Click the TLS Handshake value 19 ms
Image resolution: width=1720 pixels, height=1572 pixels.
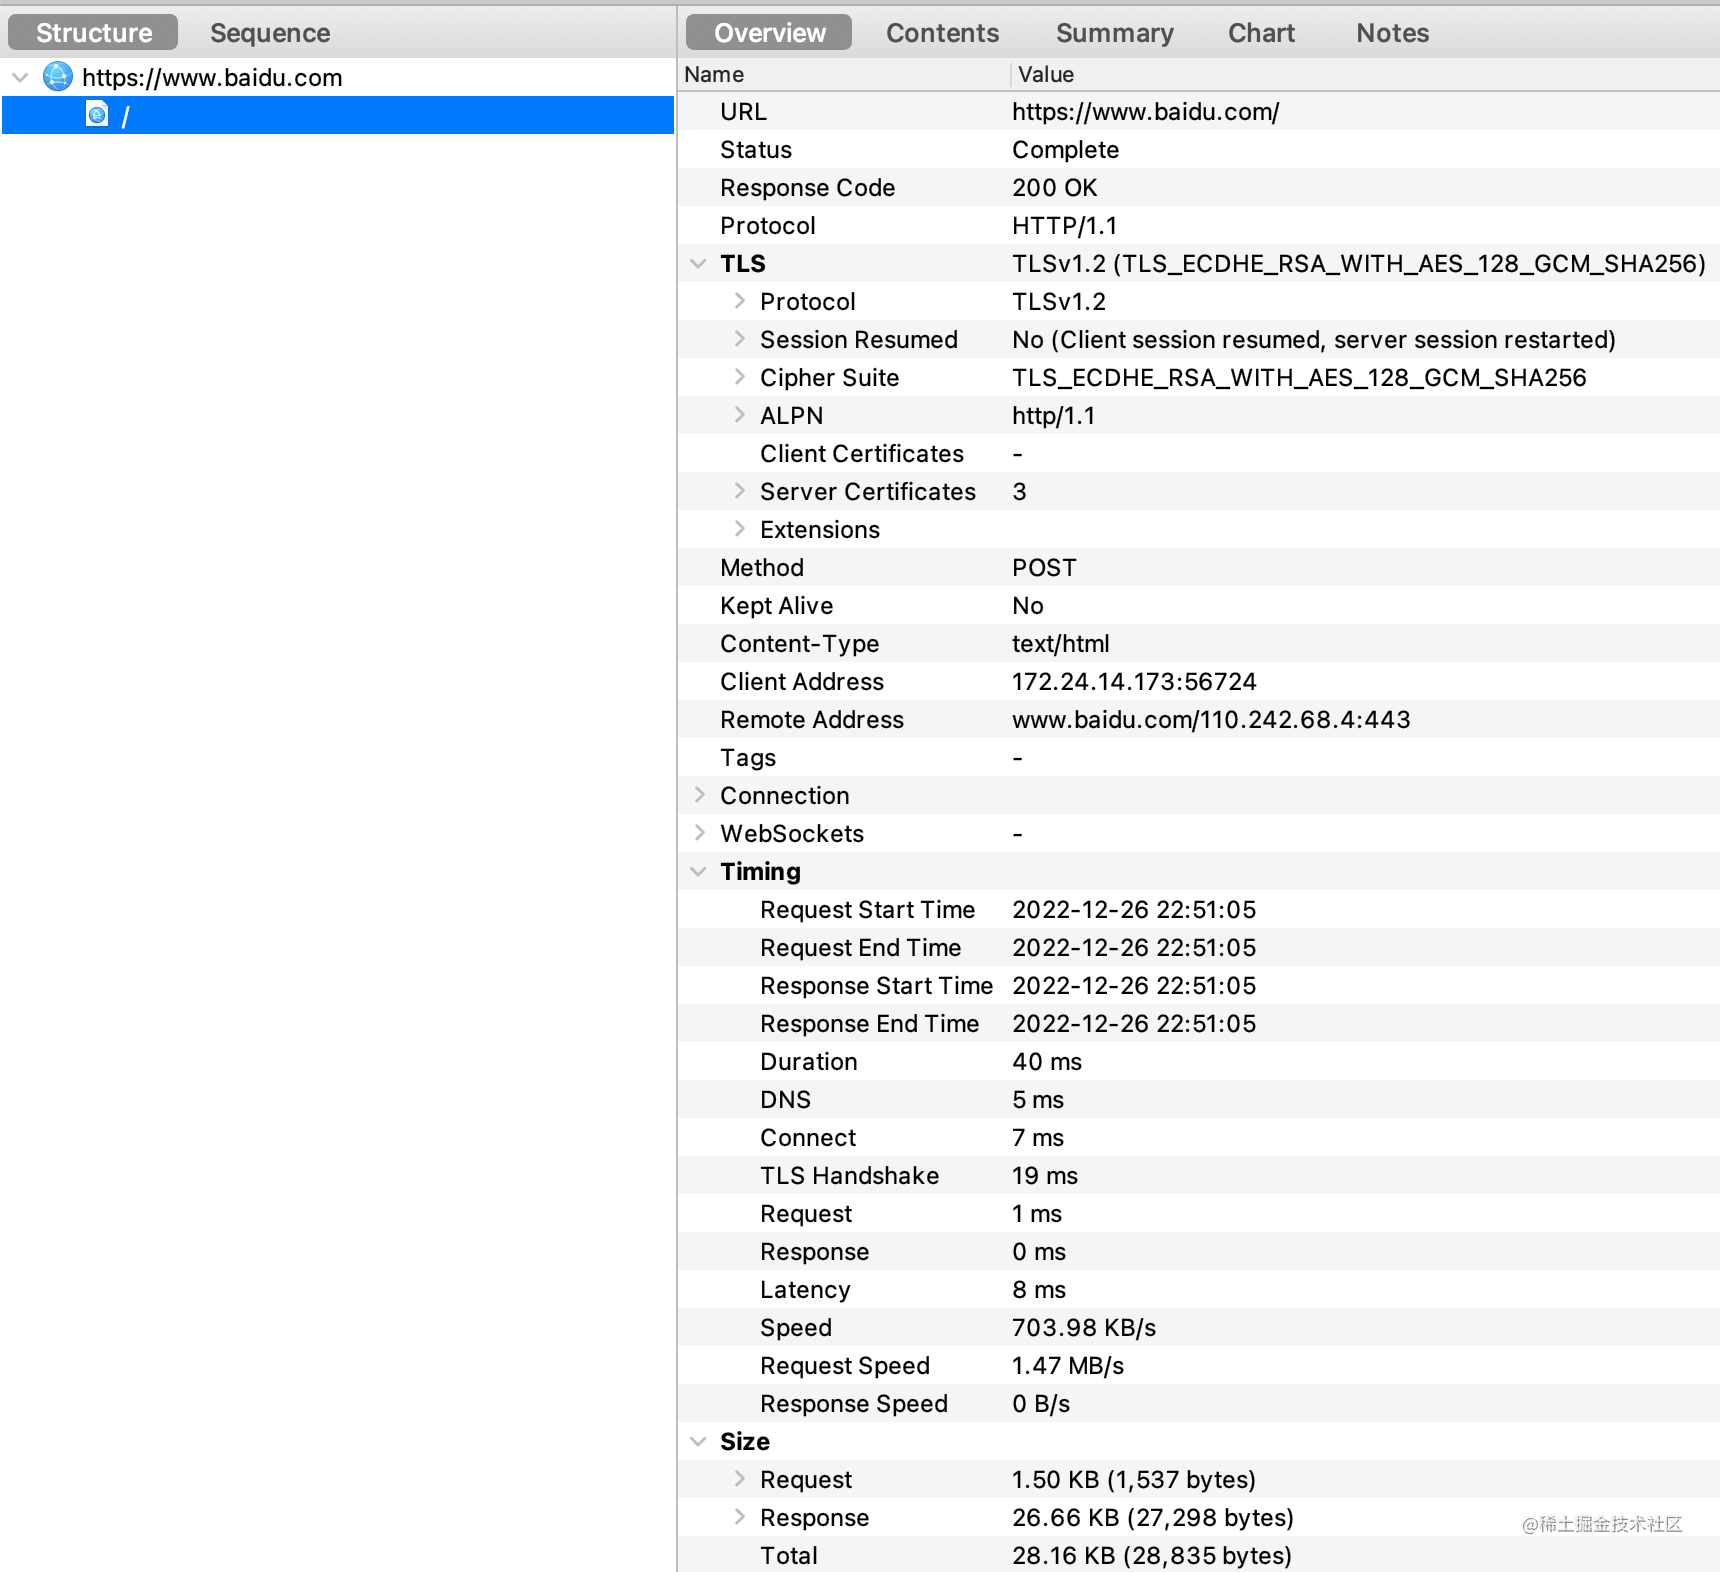pyautogui.click(x=1045, y=1176)
